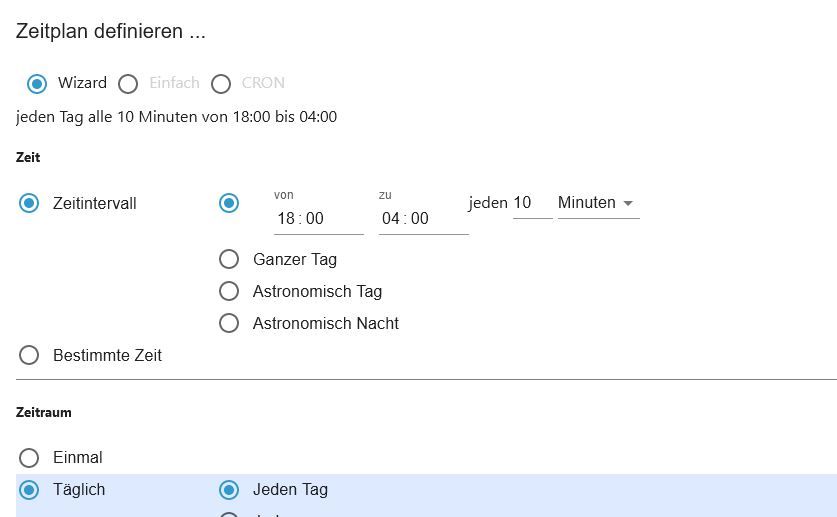Choose Einmal under Zeitraum
This screenshot has height=517, width=837.
[x=29, y=457]
